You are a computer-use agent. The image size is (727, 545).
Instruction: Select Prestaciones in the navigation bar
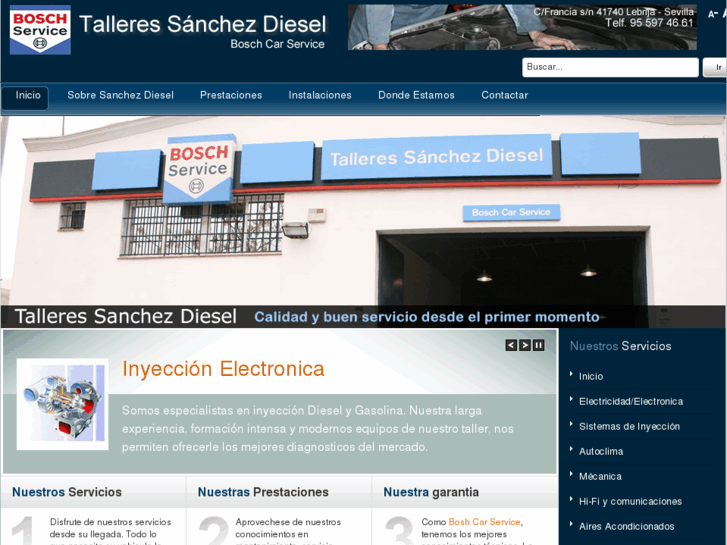click(231, 95)
